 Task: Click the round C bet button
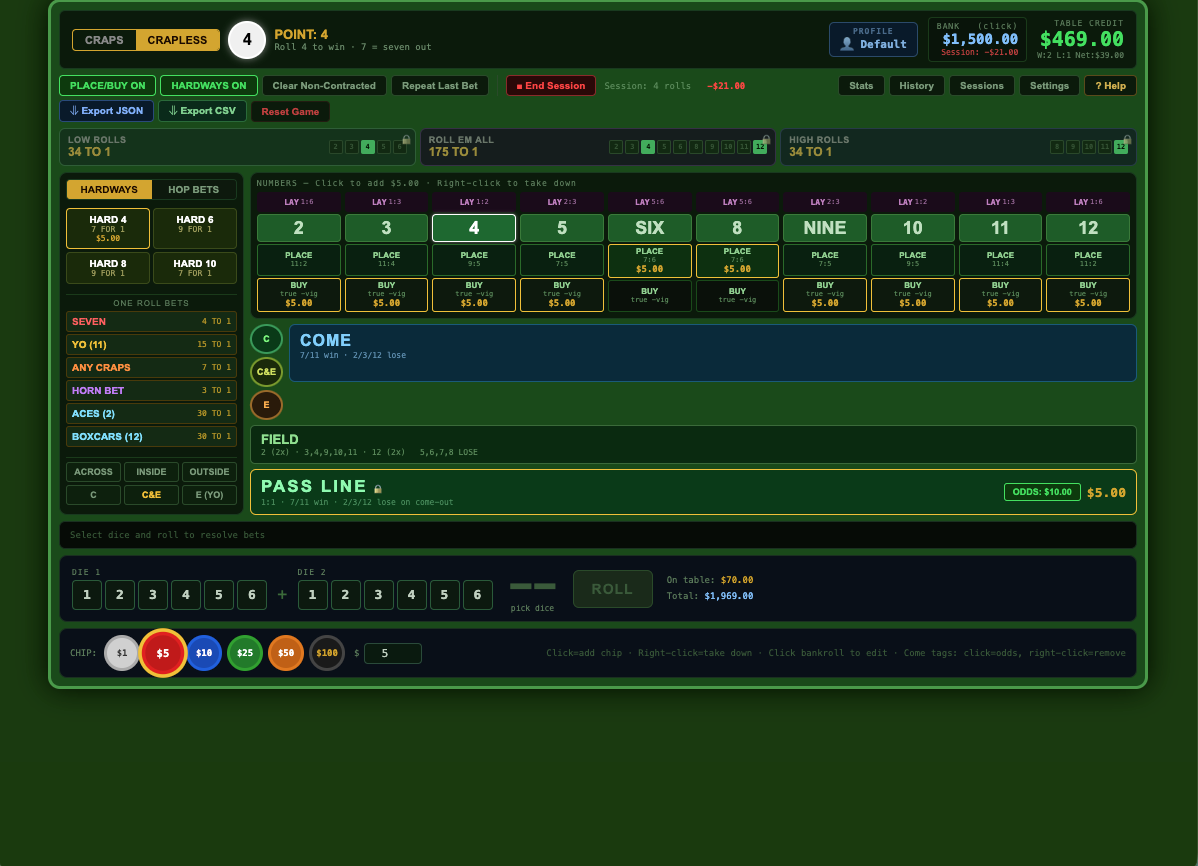pos(267,339)
